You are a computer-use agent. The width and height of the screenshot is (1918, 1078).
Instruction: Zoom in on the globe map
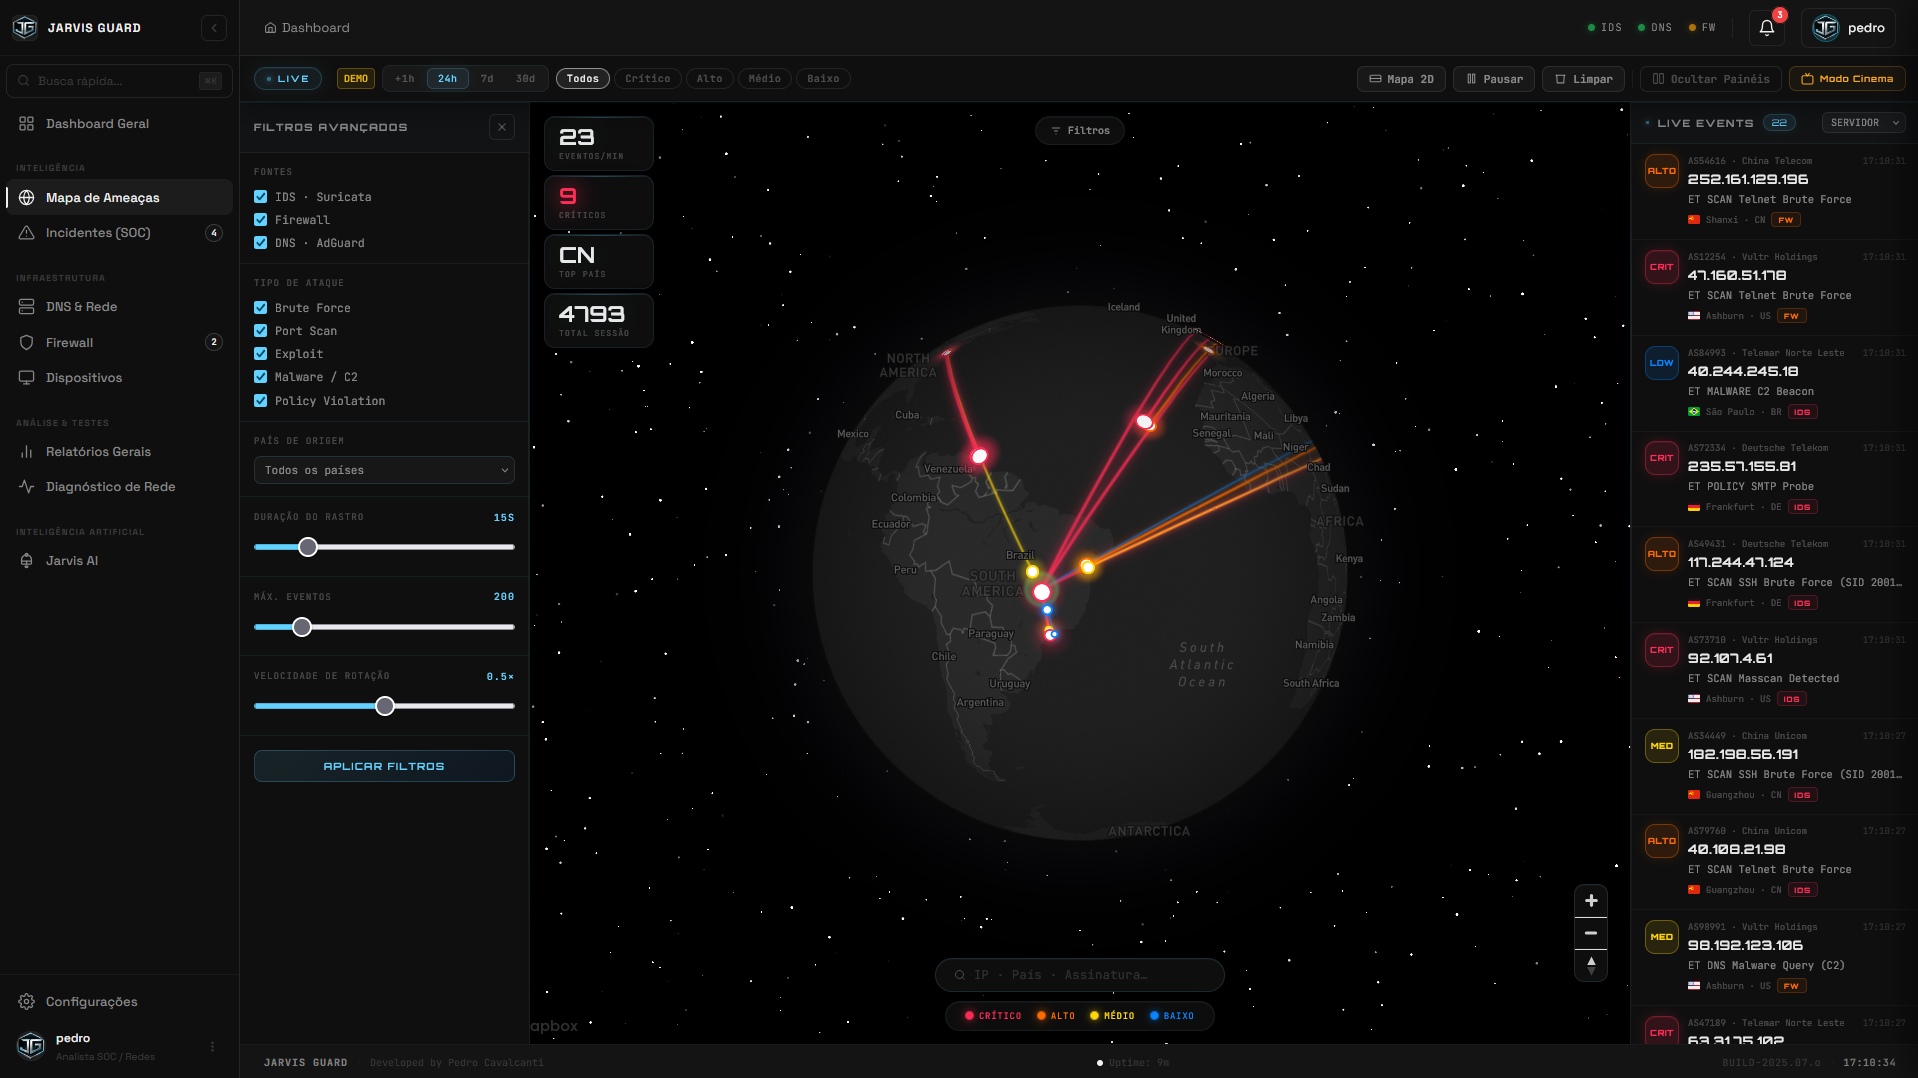click(1590, 901)
